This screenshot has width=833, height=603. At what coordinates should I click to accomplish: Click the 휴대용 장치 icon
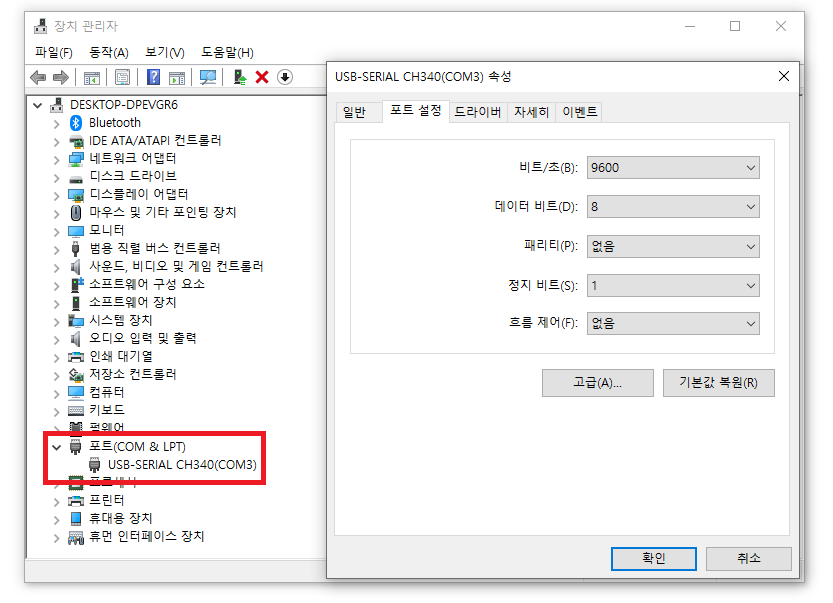tap(76, 519)
